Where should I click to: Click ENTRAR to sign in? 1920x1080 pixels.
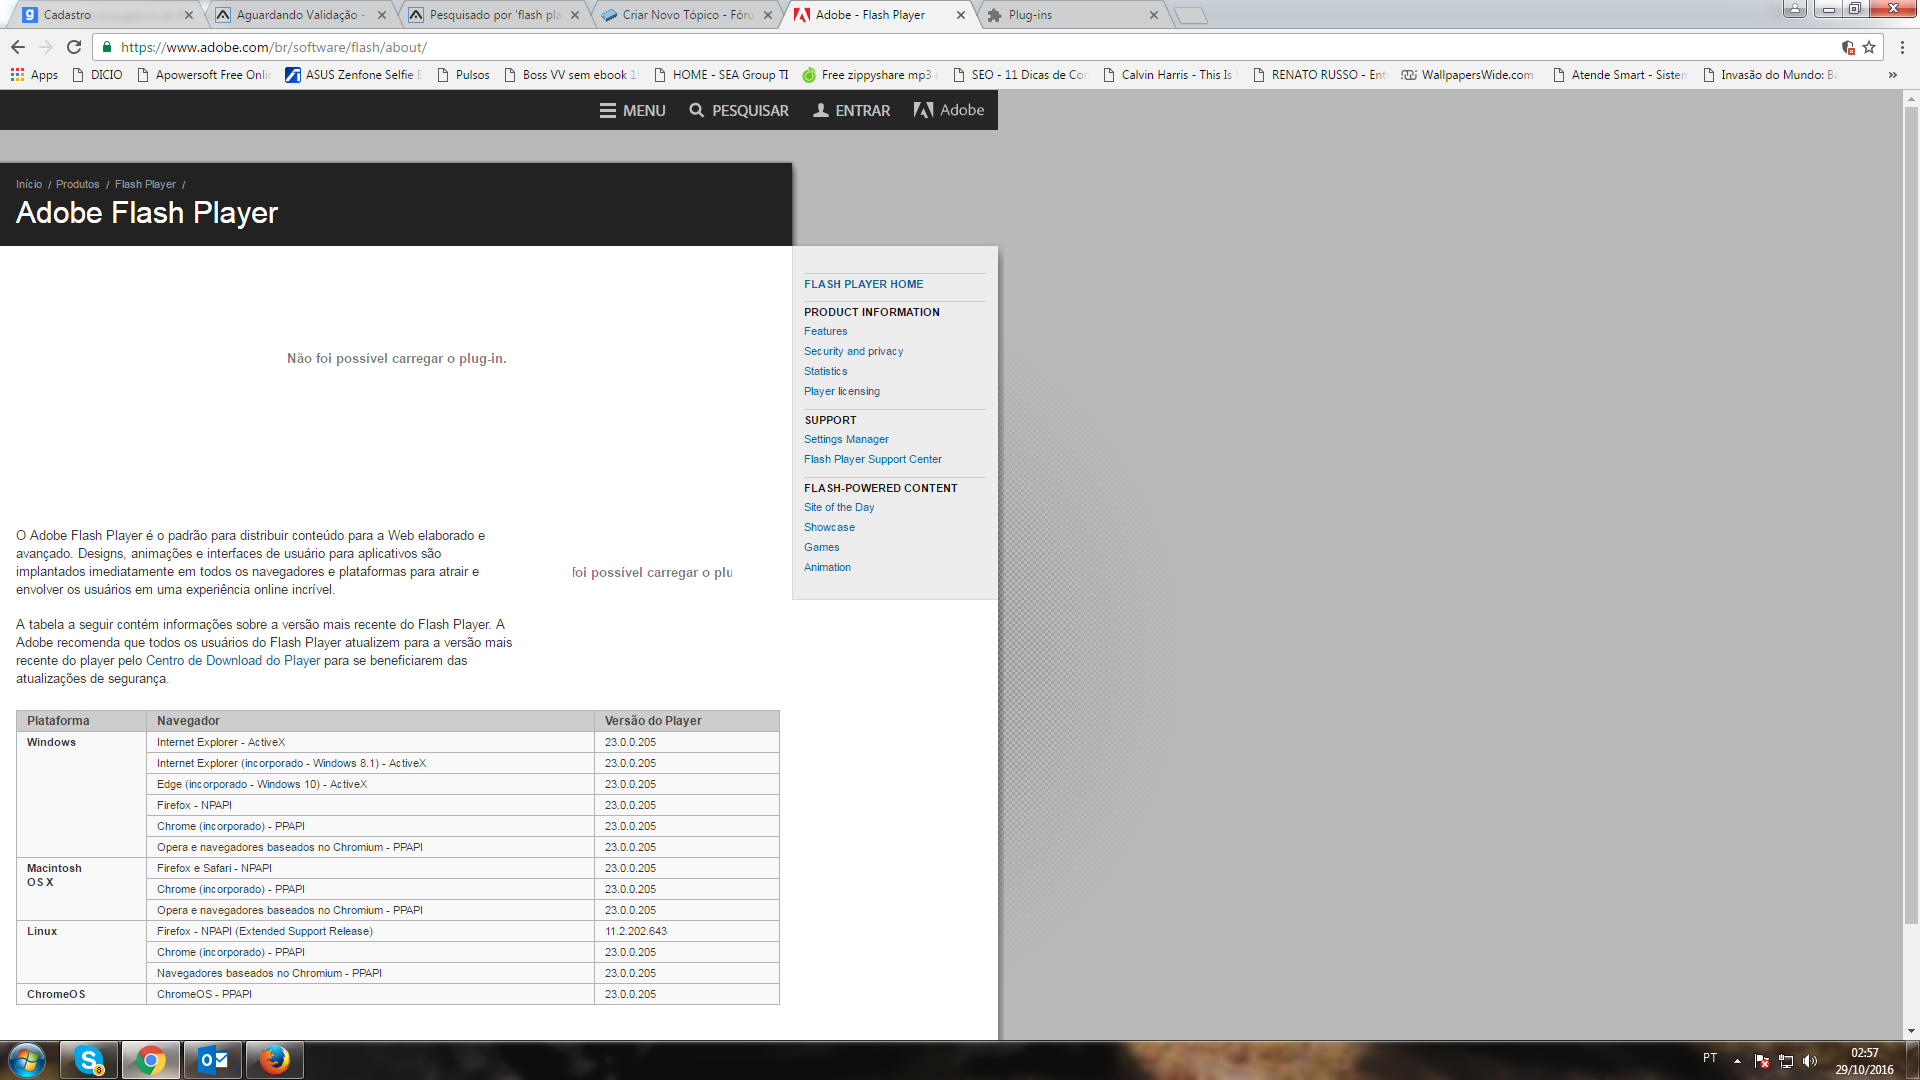[851, 110]
